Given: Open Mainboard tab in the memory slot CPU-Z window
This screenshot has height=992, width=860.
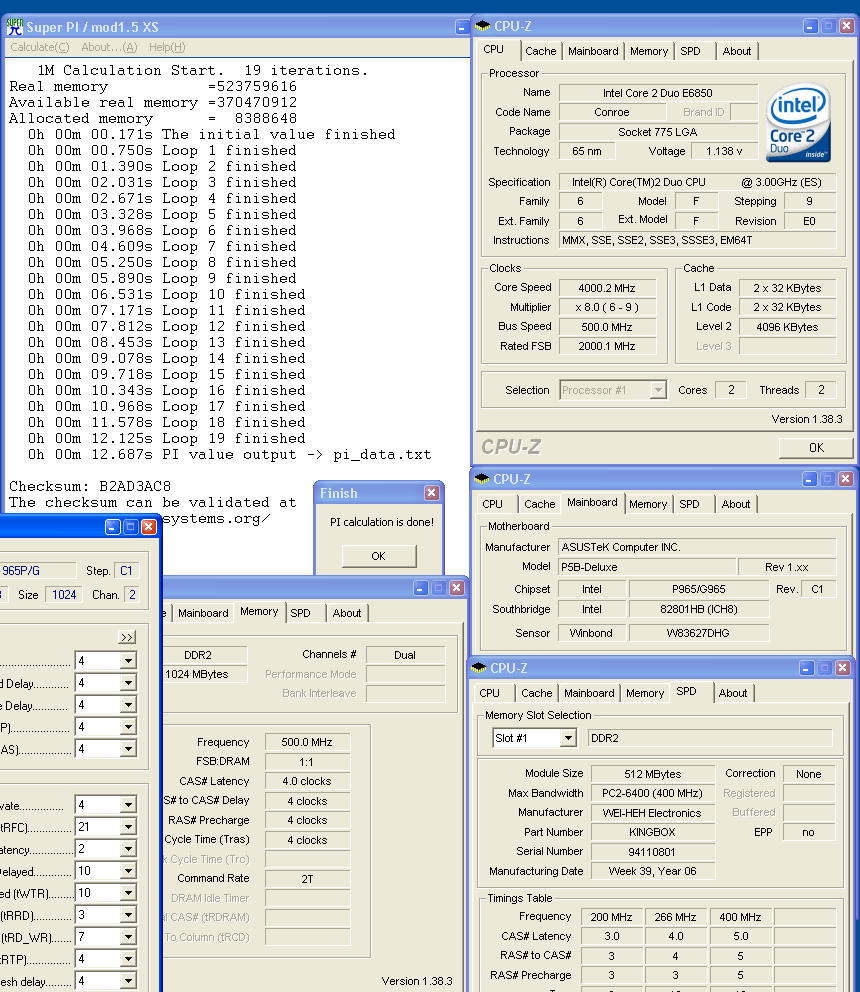Looking at the screenshot, I should 589,693.
